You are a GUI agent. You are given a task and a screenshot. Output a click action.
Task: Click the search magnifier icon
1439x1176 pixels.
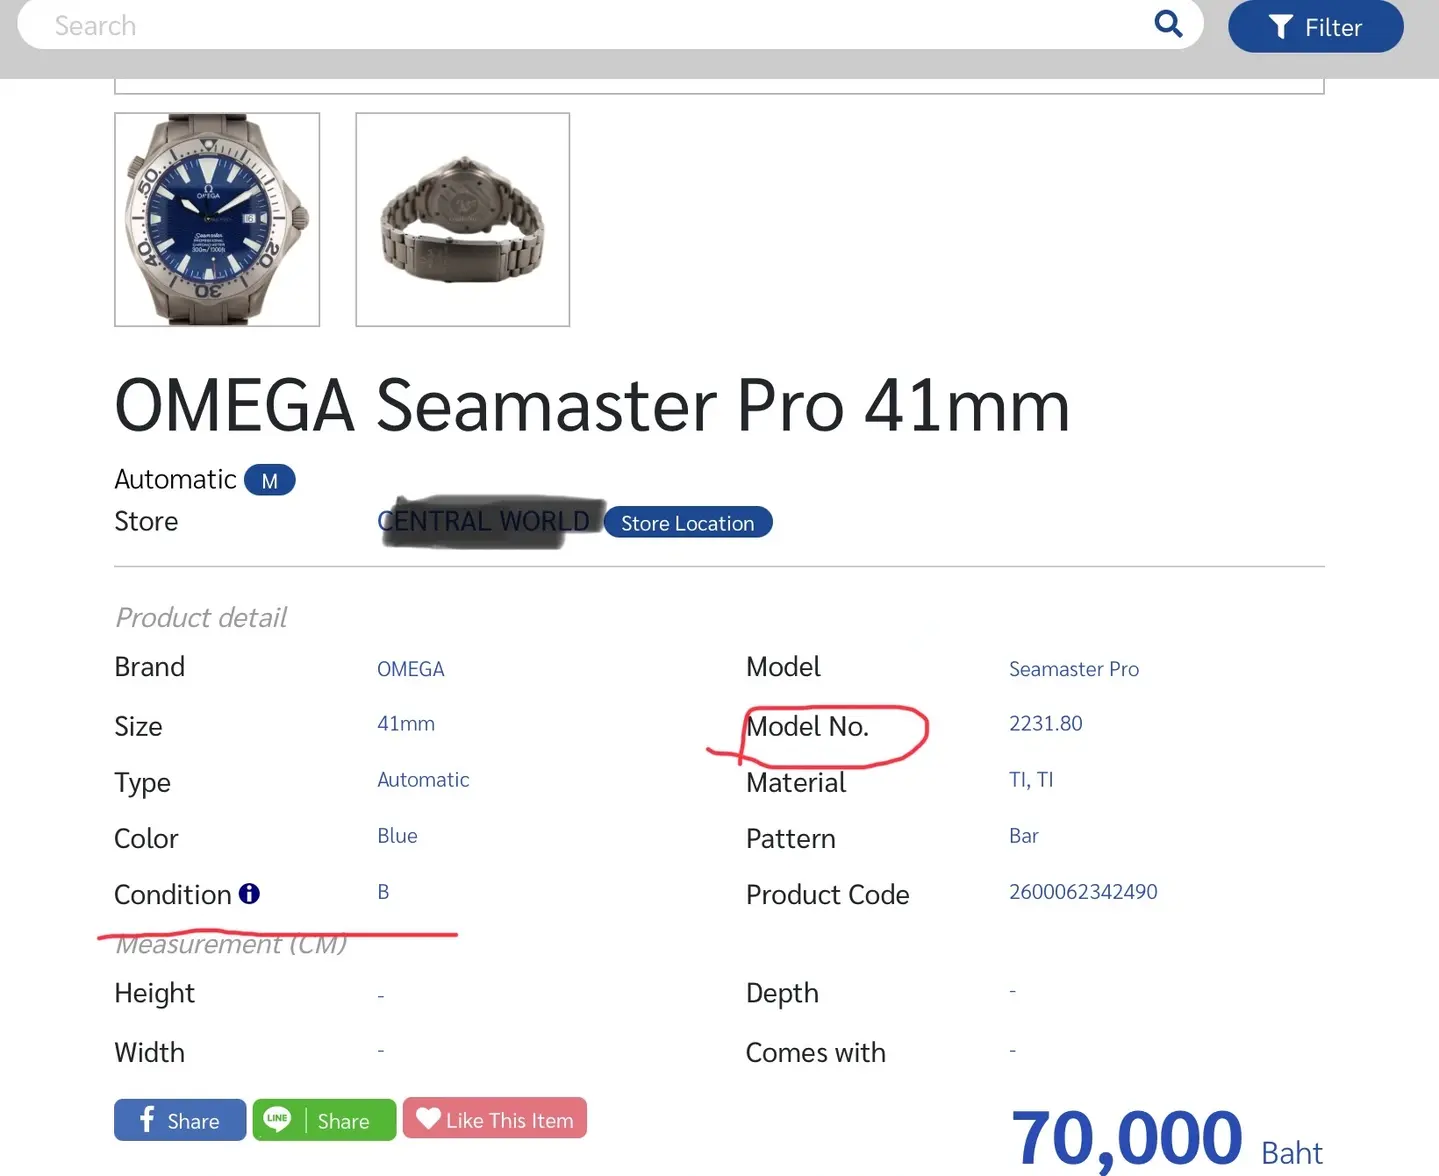click(1168, 23)
